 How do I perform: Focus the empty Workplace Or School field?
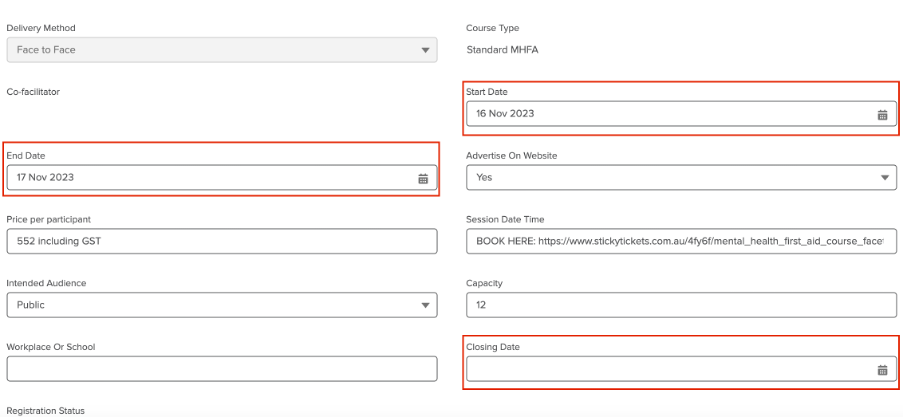pyautogui.click(x=221, y=369)
